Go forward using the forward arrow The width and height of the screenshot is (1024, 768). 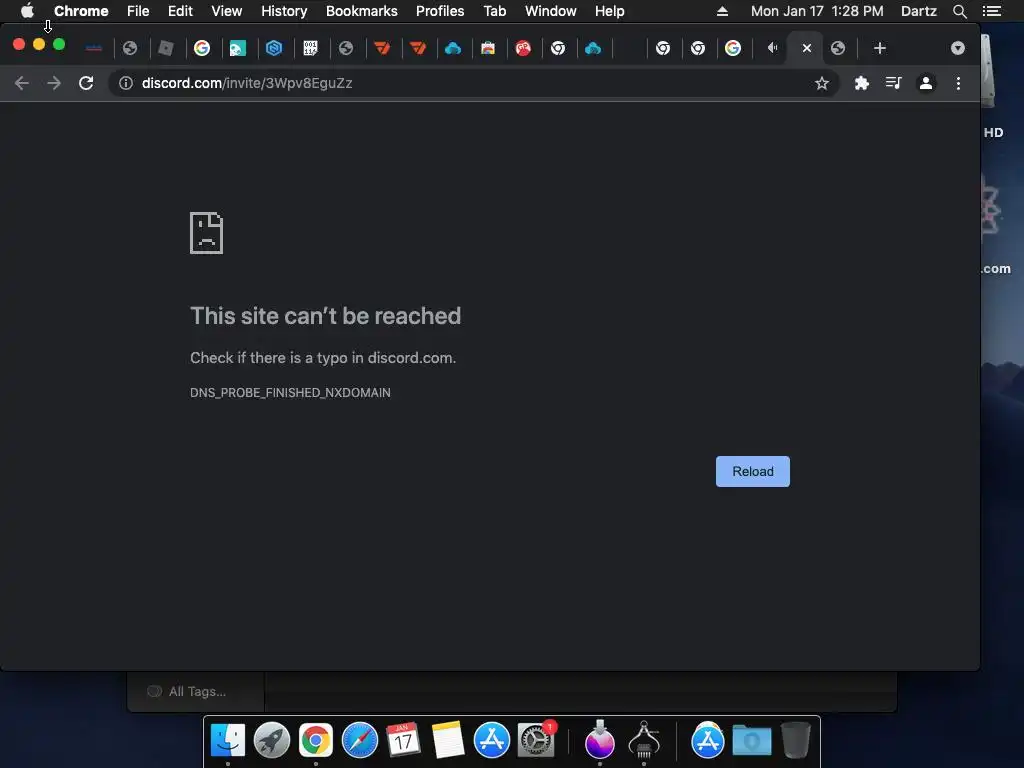pos(54,83)
